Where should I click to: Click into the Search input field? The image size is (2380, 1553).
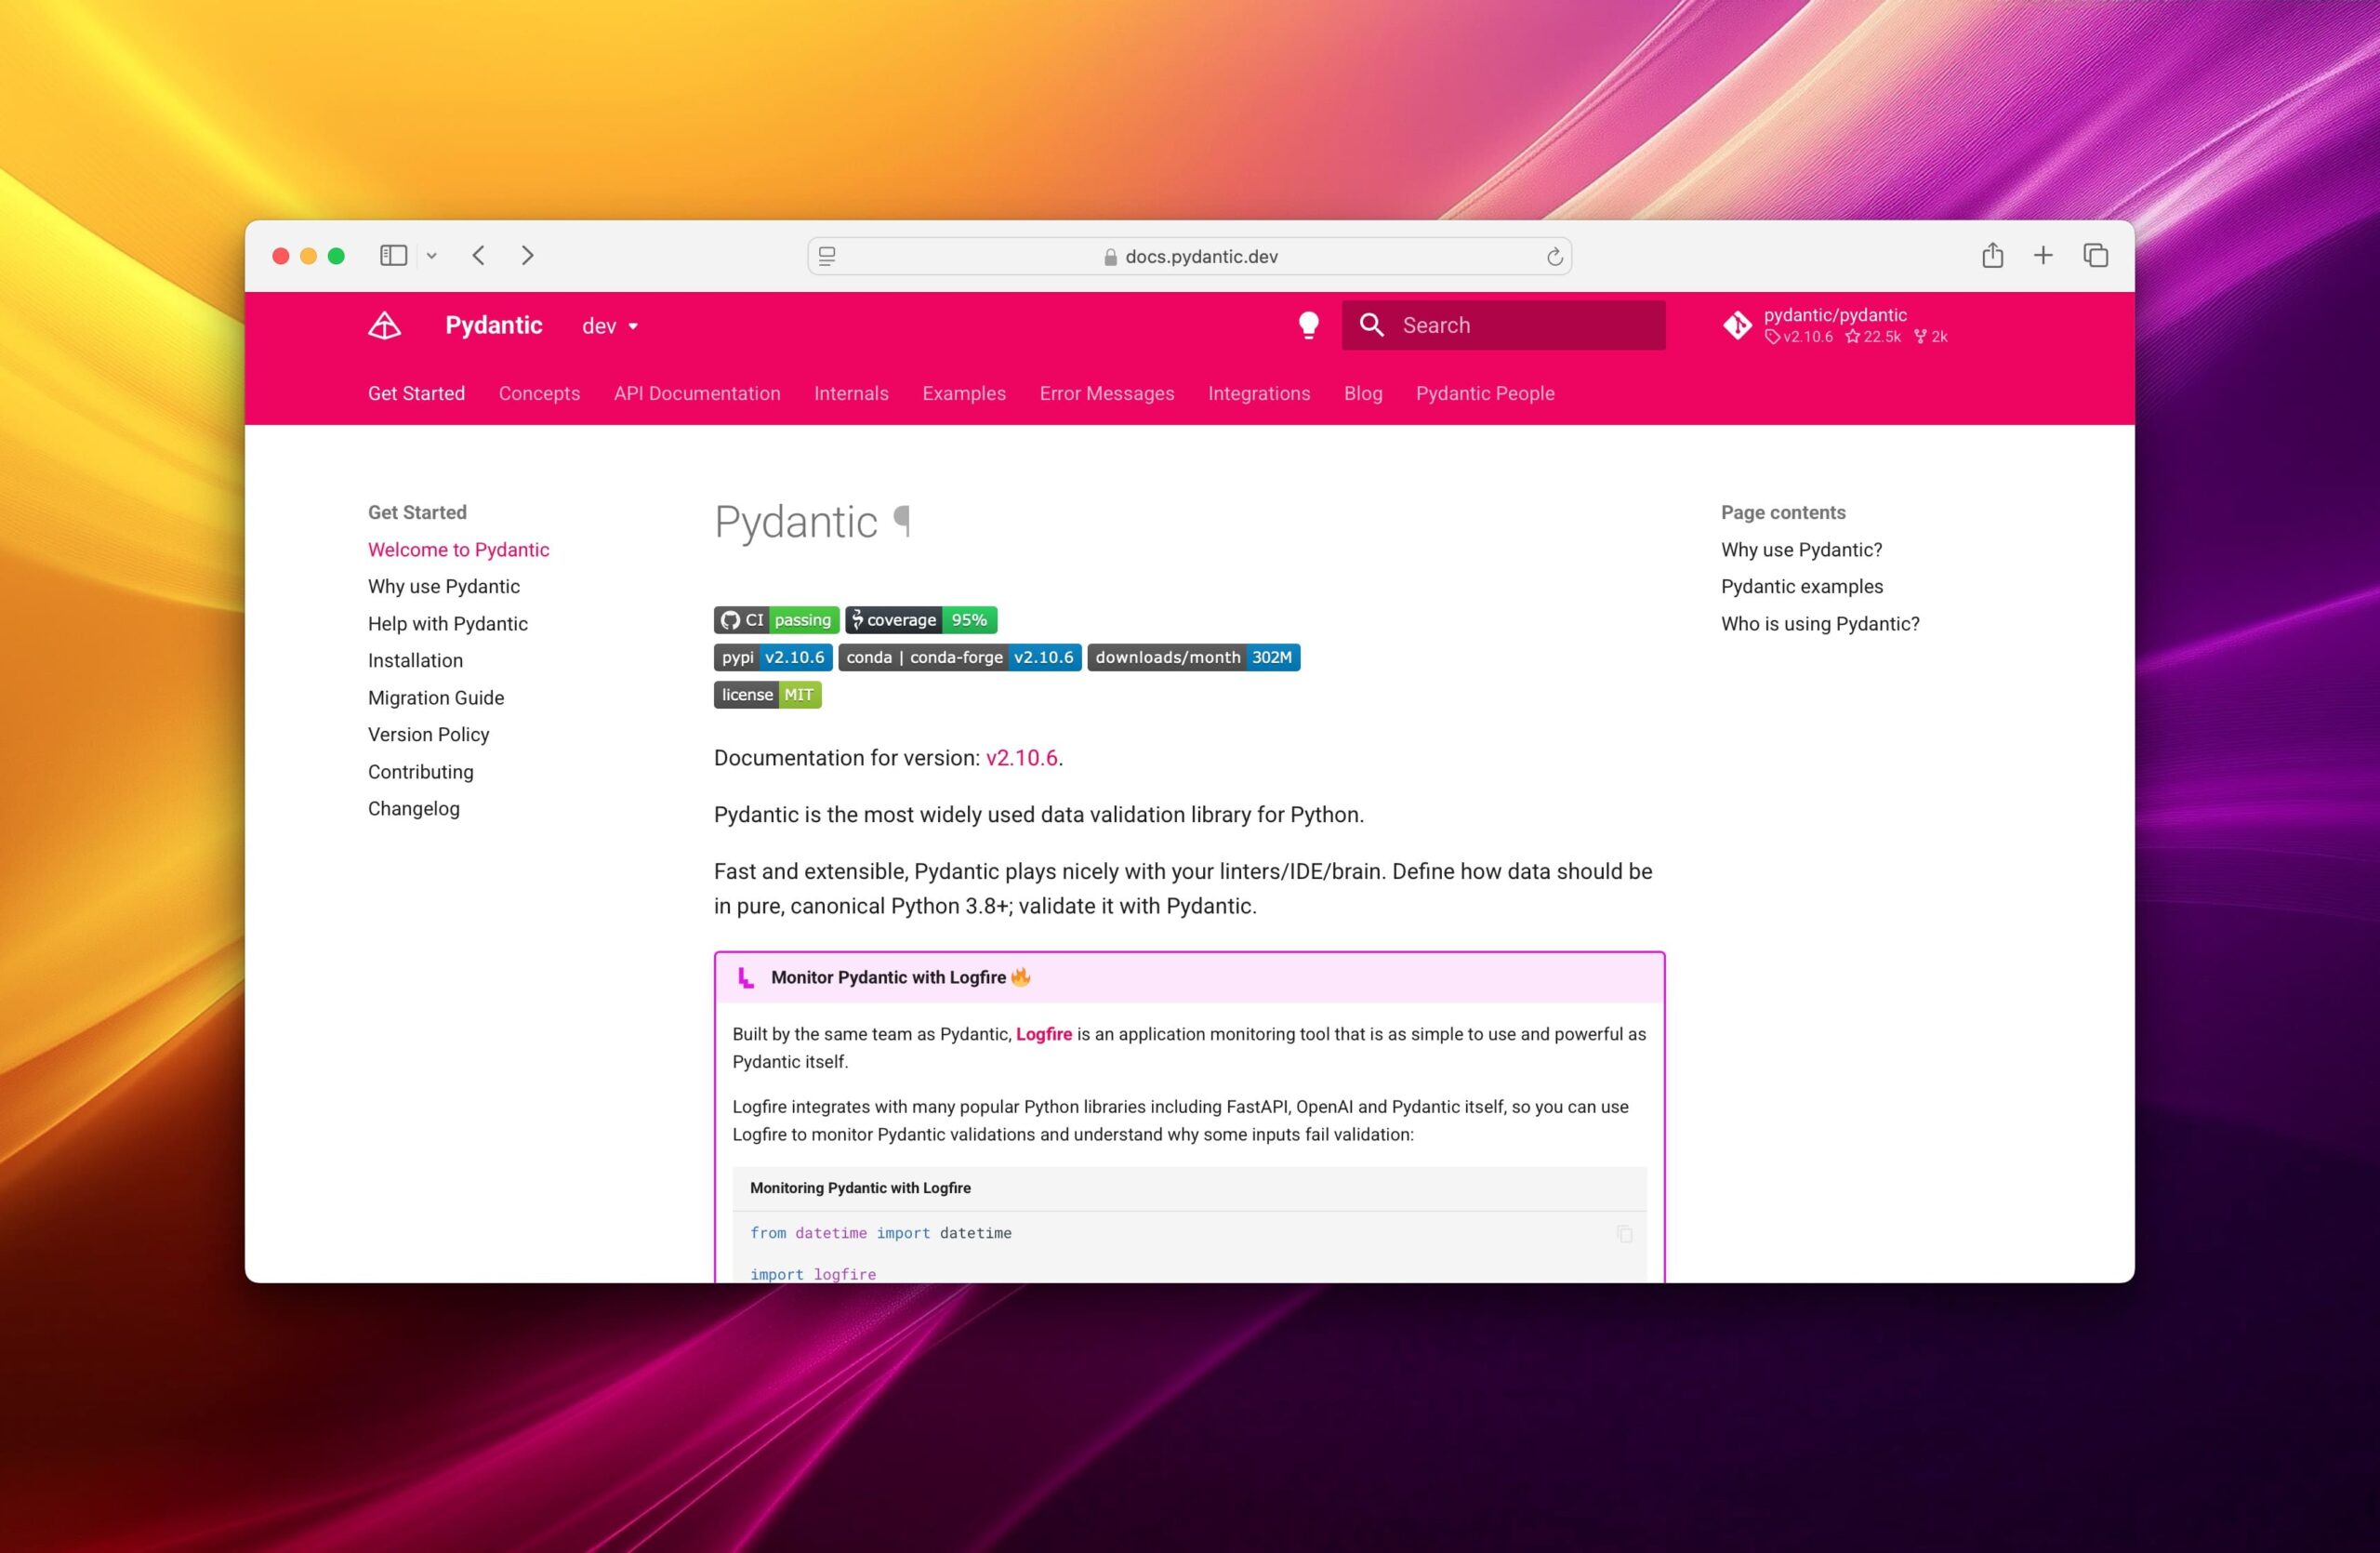point(1503,325)
